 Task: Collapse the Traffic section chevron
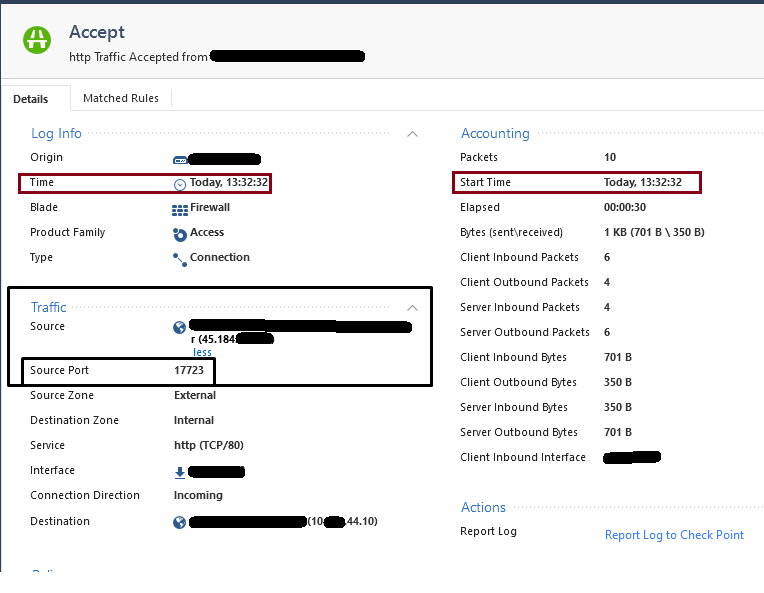pyautogui.click(x=412, y=308)
